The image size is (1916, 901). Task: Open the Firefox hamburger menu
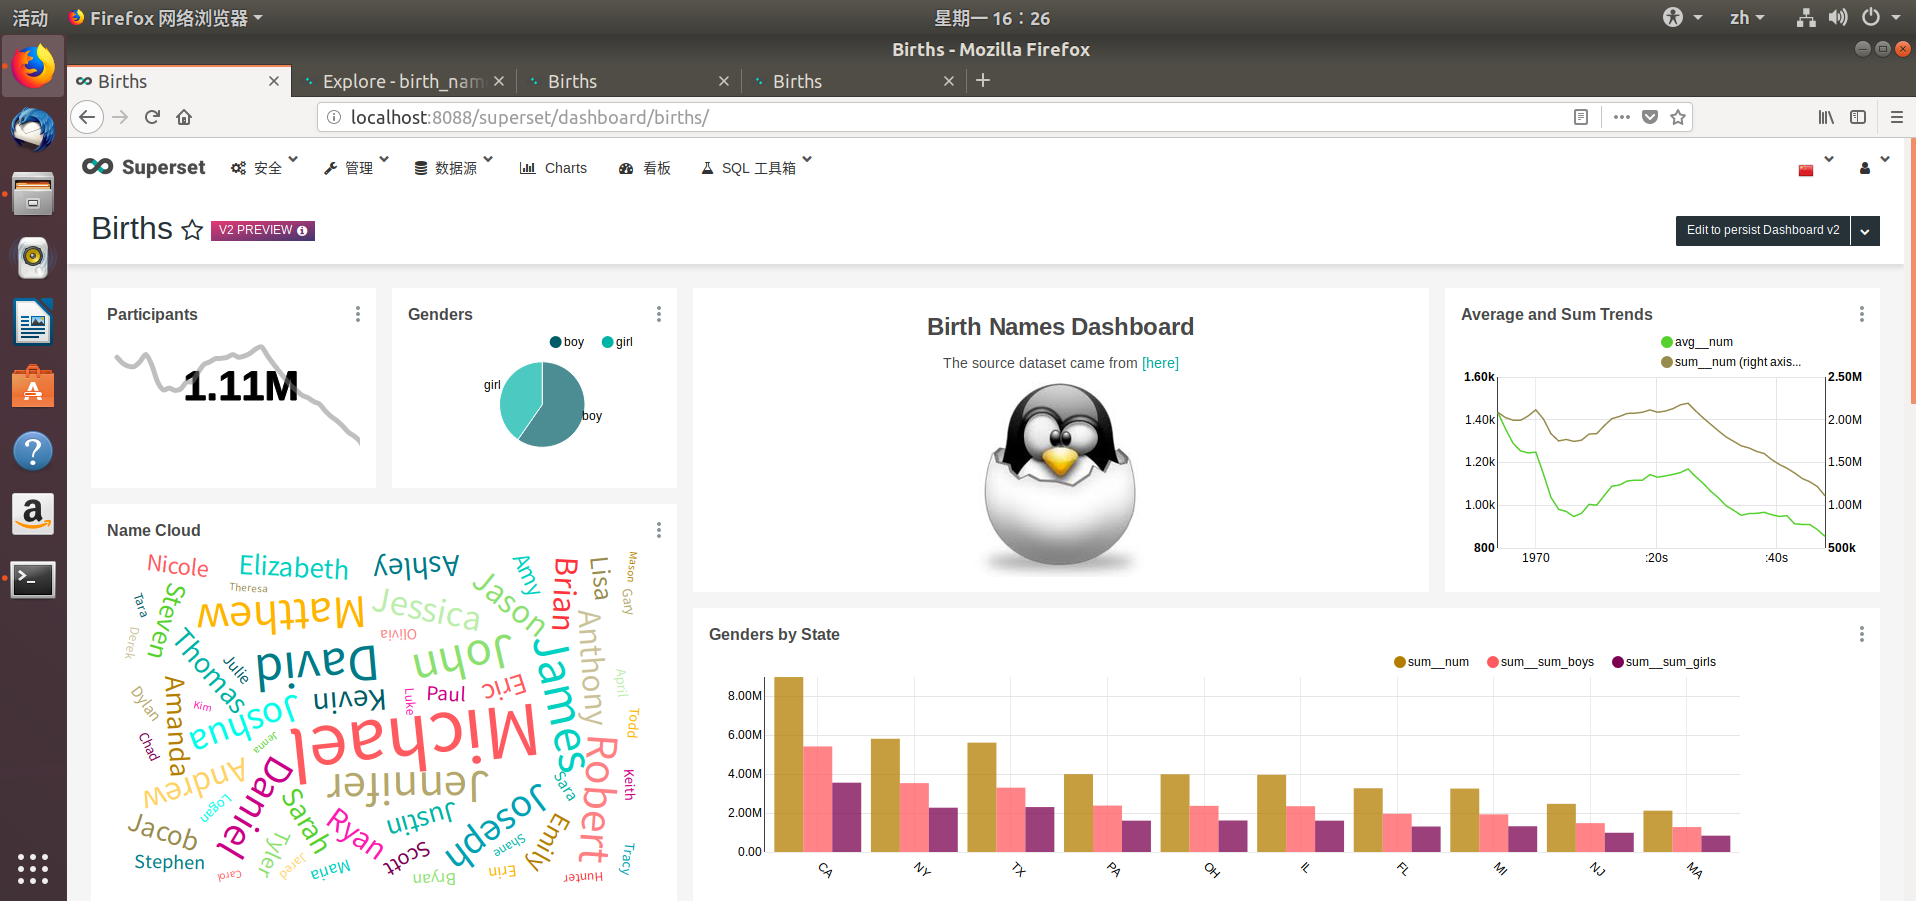1896,117
